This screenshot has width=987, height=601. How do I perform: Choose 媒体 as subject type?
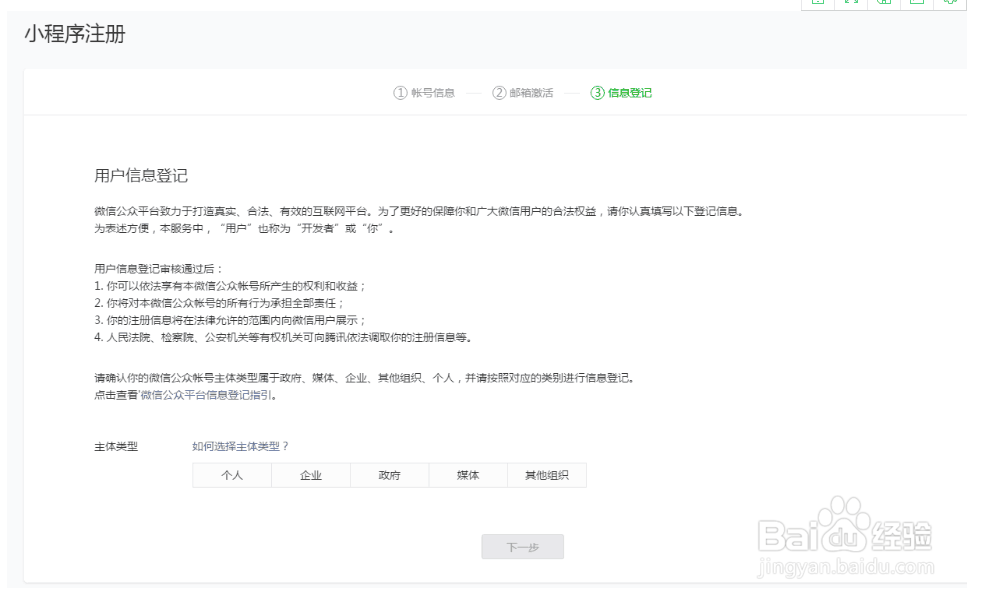(468, 475)
